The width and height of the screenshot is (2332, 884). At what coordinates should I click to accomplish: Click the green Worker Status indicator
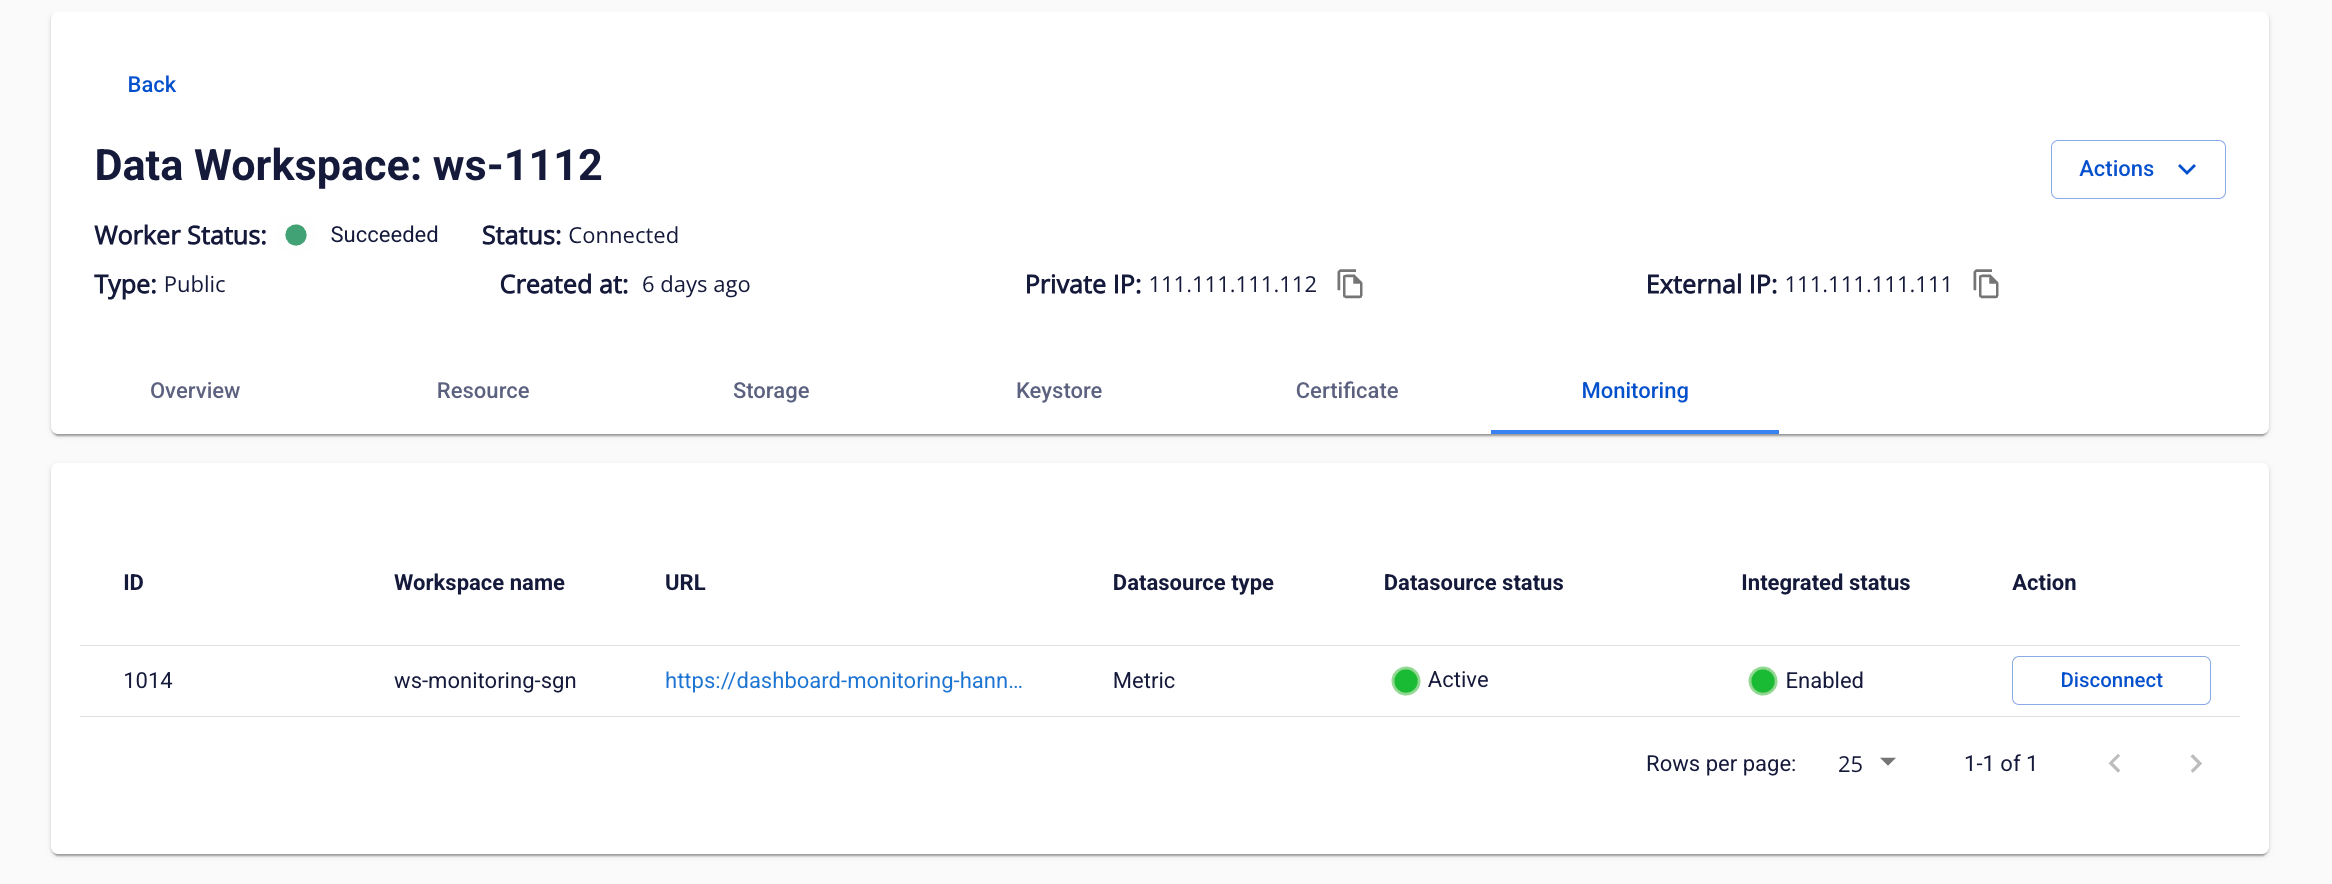pos(296,235)
